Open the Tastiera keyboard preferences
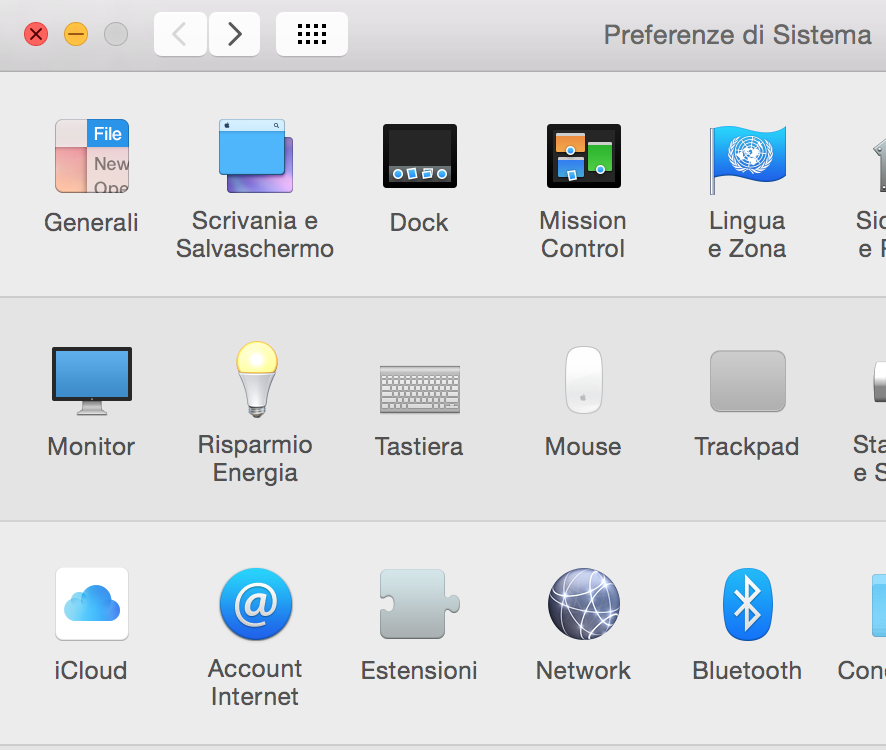The height and width of the screenshot is (750, 886). click(x=420, y=389)
